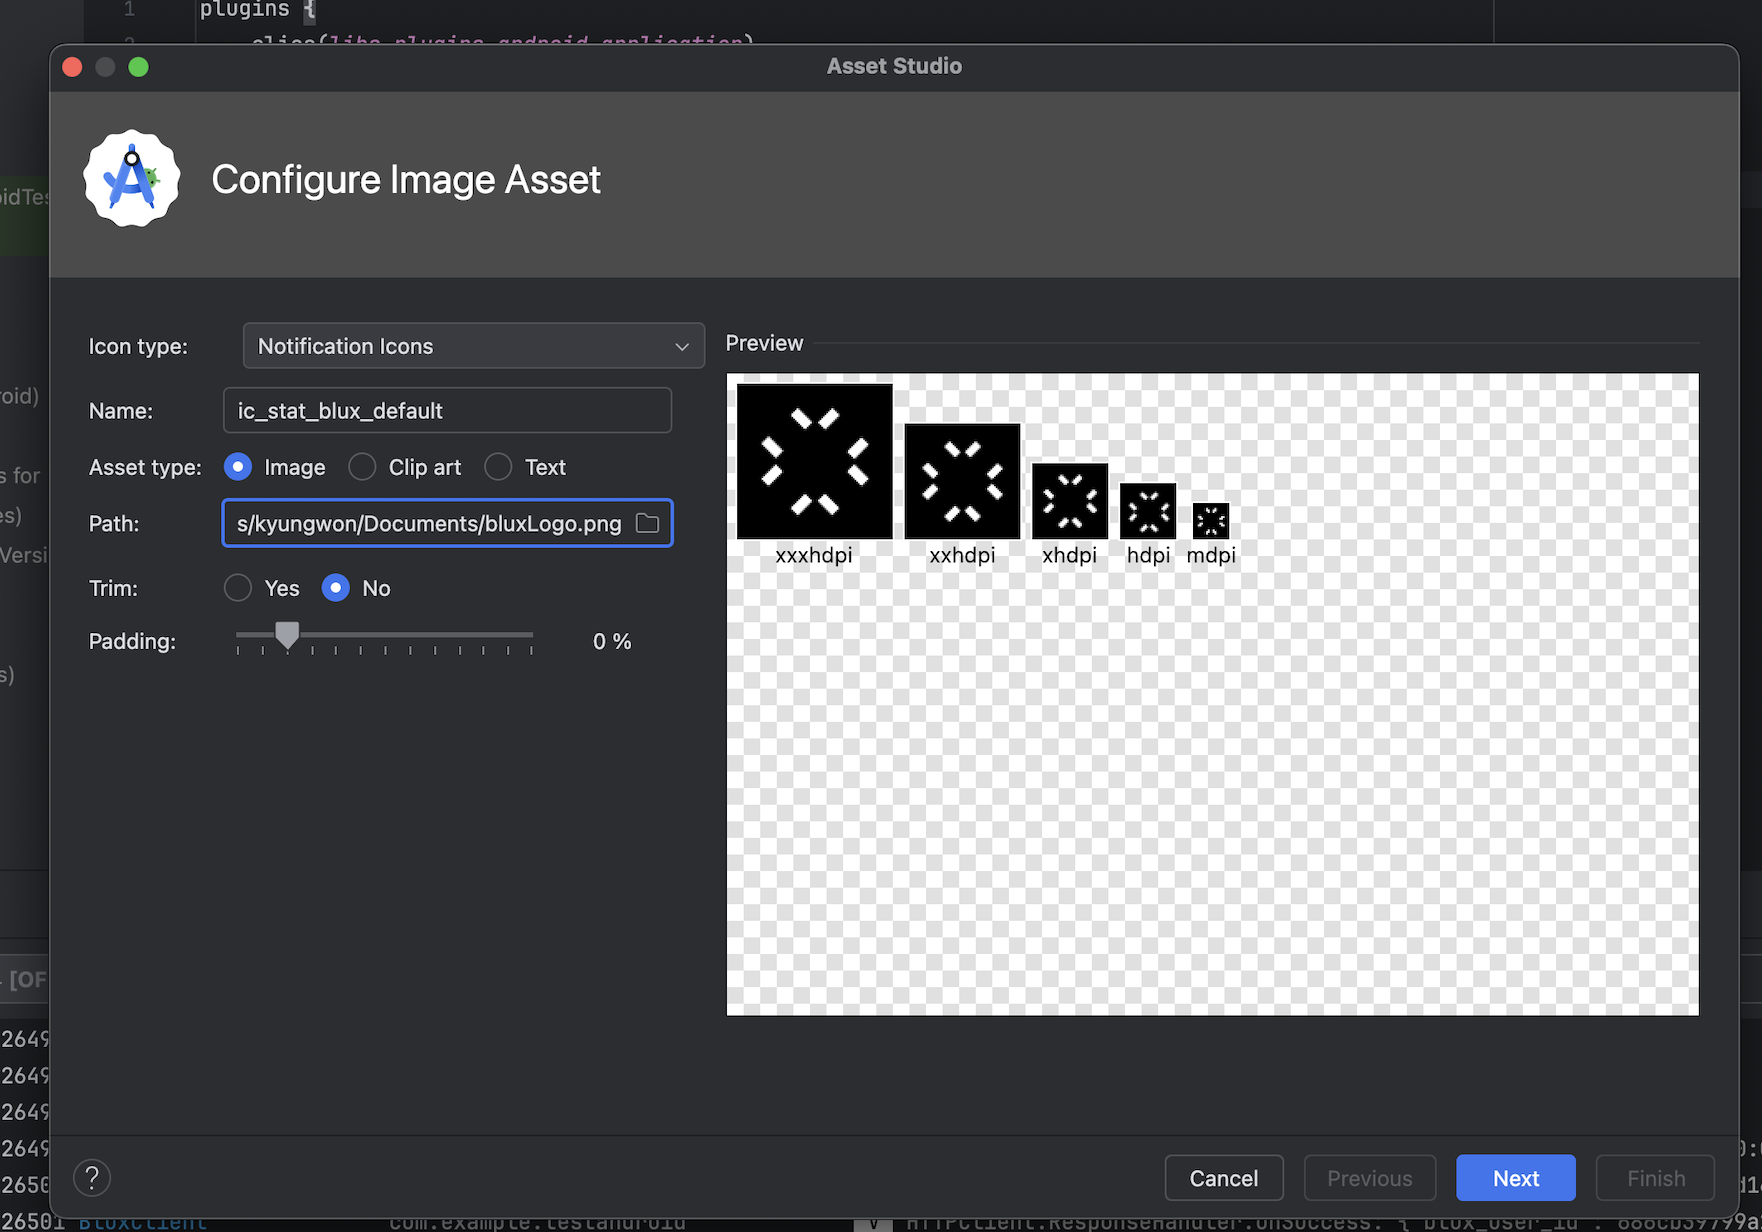This screenshot has height=1232, width=1762.
Task: Click the Next button
Action: click(1516, 1178)
